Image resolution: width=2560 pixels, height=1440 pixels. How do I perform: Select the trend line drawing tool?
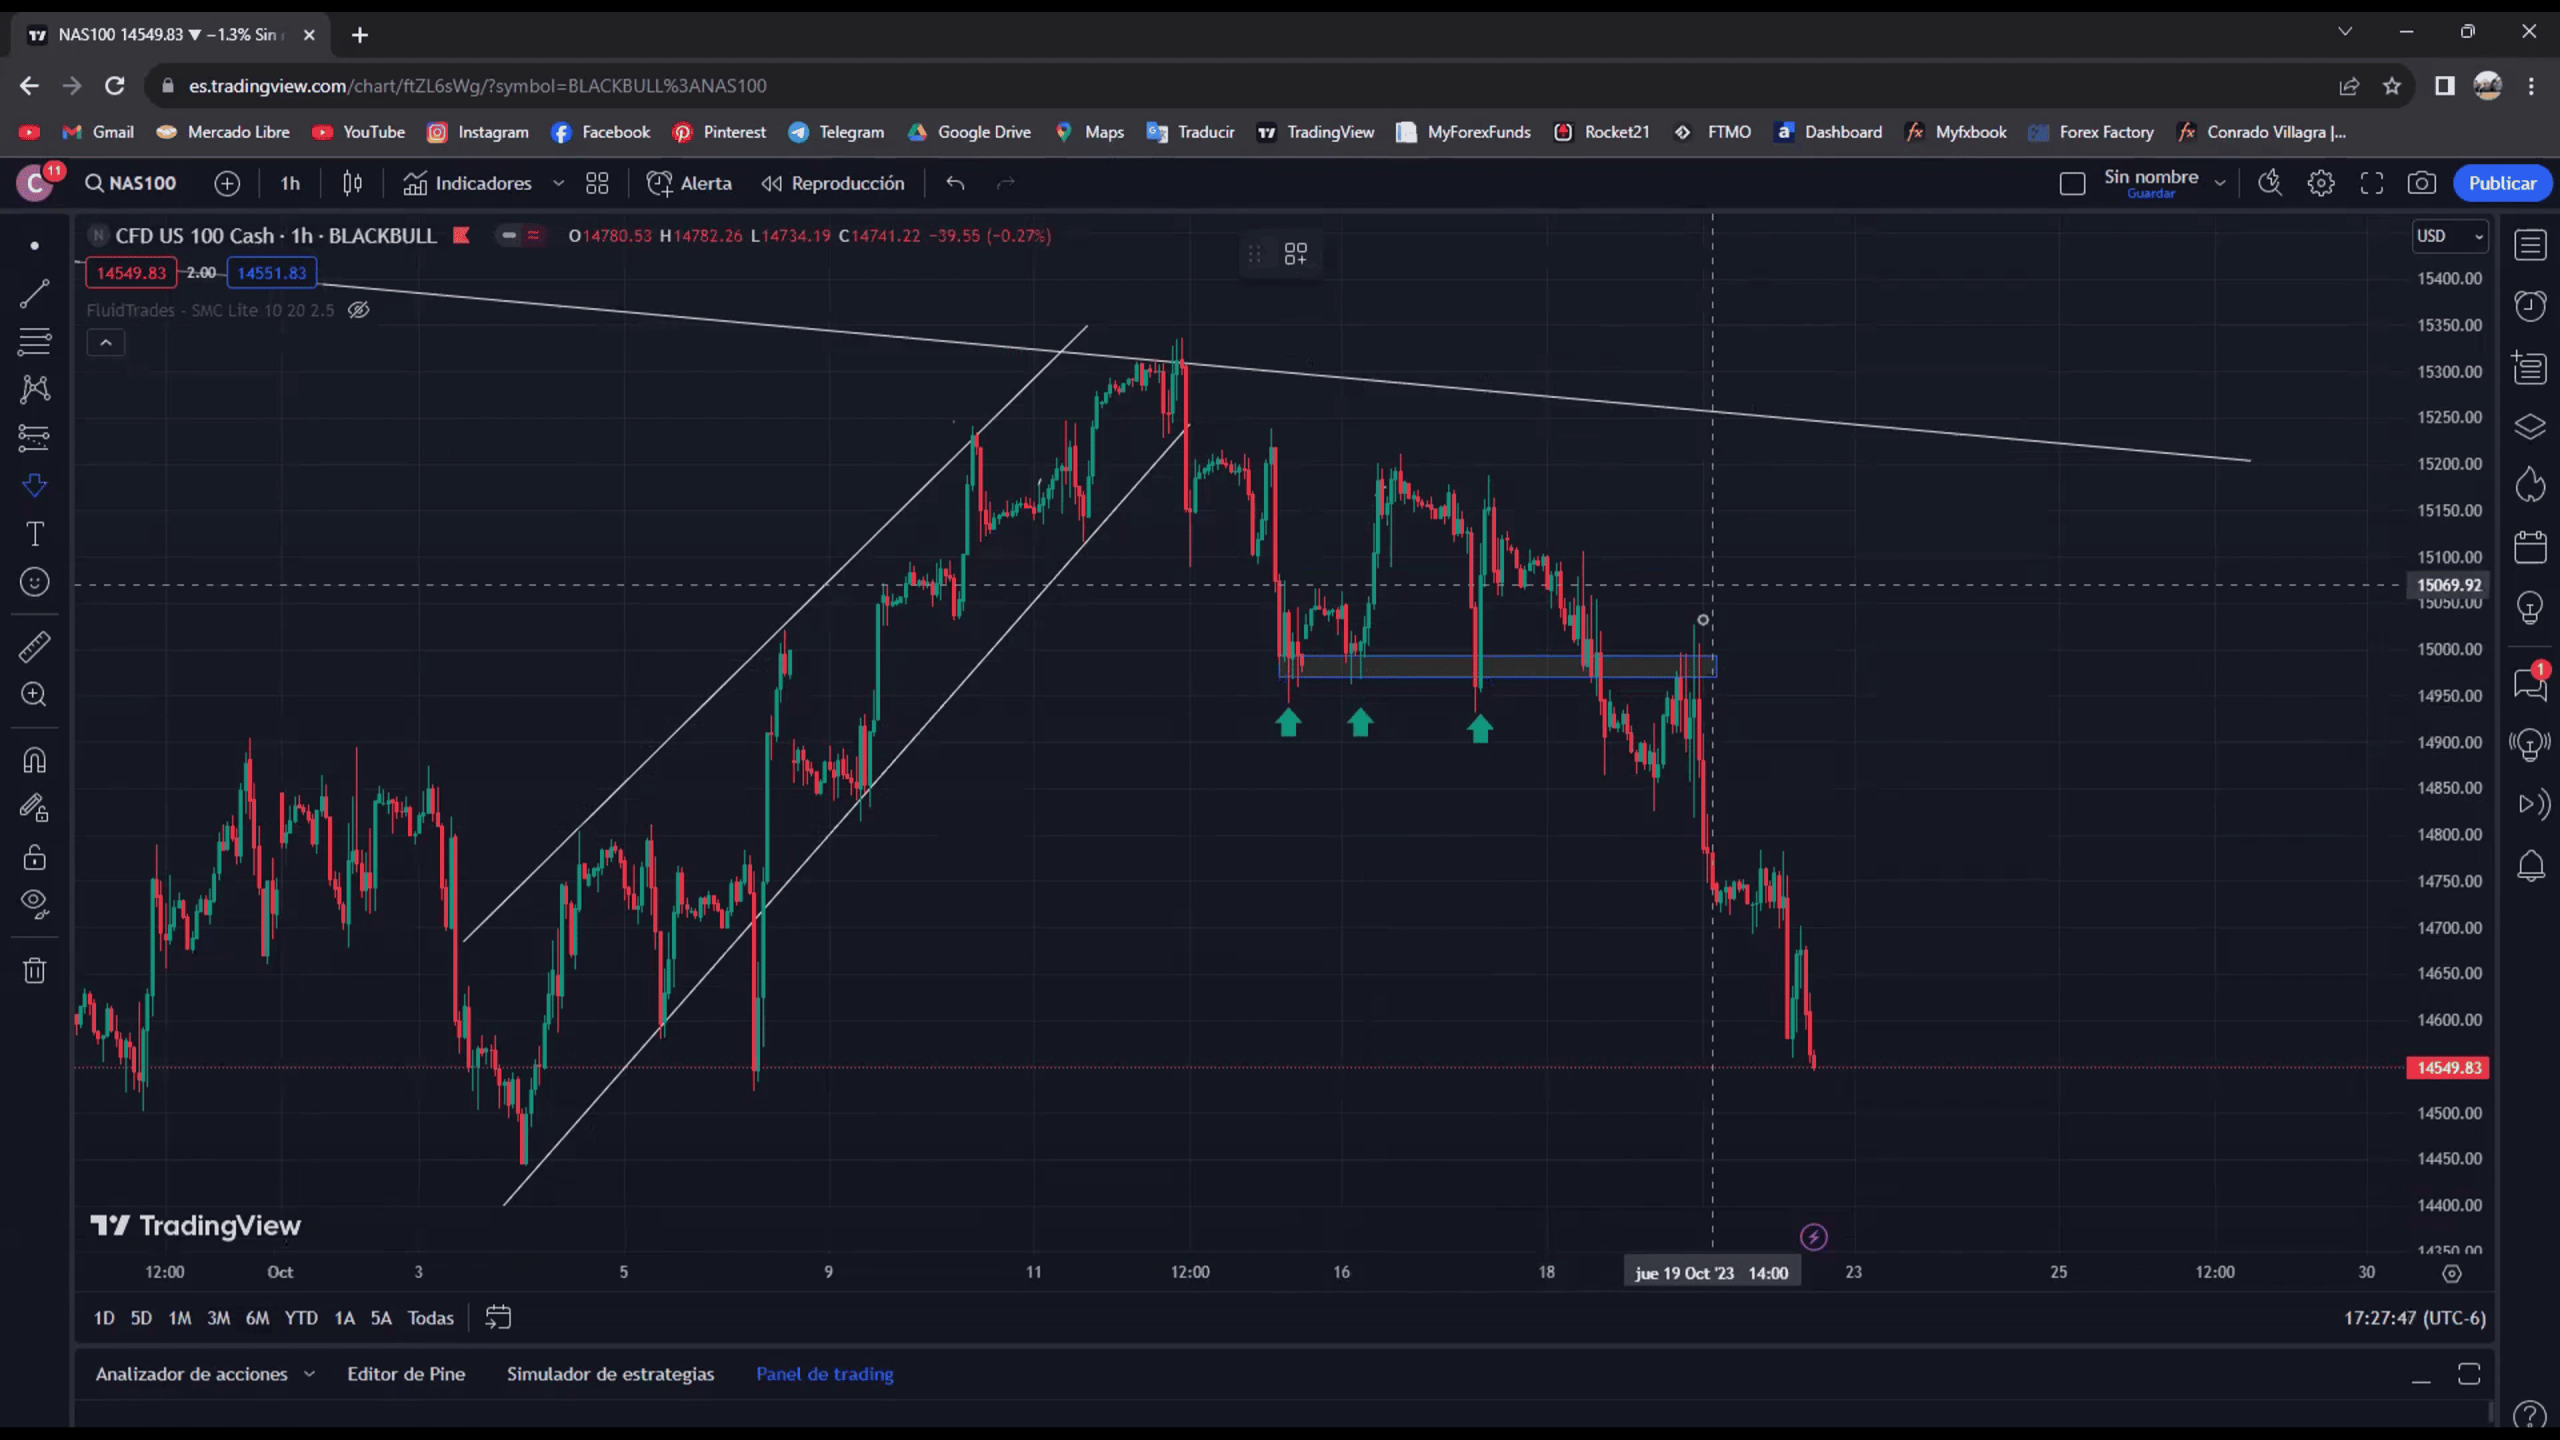[34, 293]
